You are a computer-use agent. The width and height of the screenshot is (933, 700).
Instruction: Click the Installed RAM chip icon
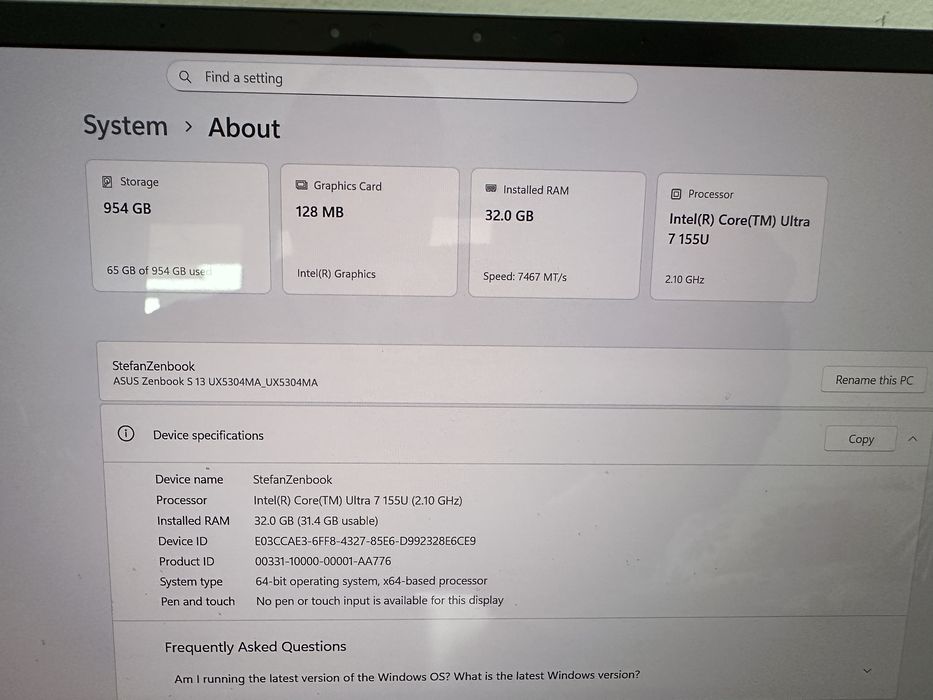click(x=491, y=189)
